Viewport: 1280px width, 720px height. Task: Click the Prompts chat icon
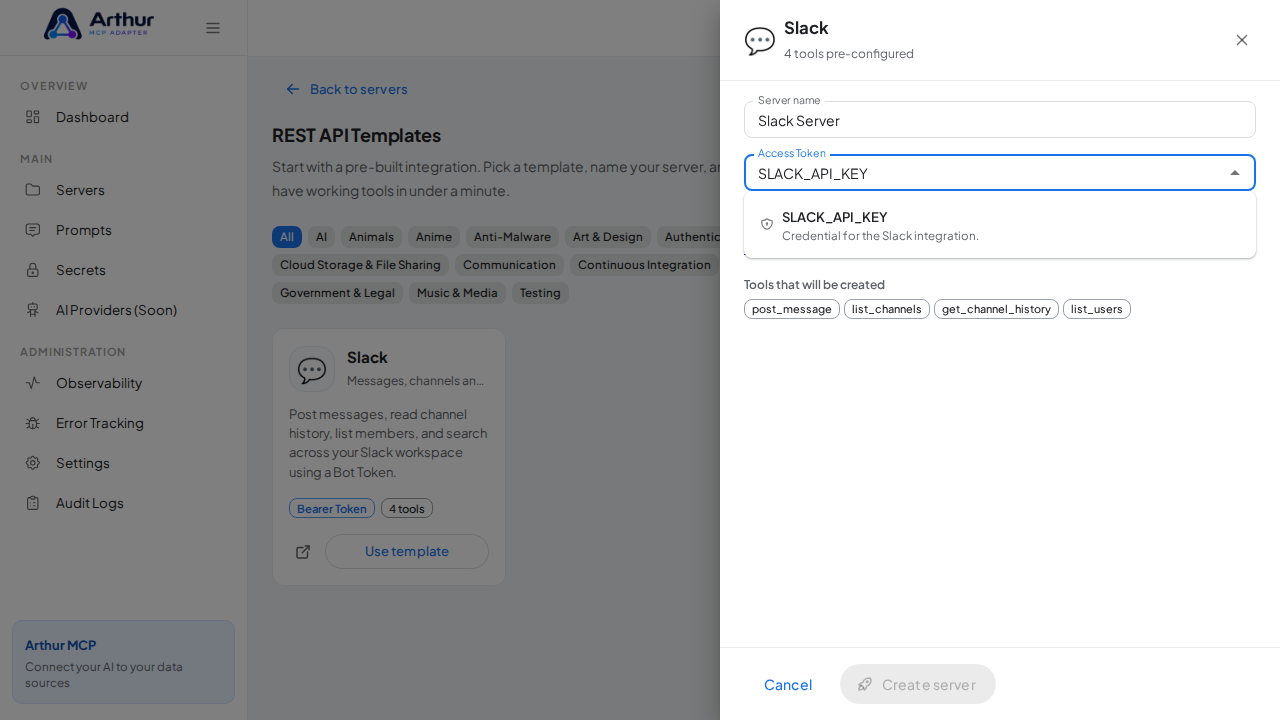click(33, 230)
